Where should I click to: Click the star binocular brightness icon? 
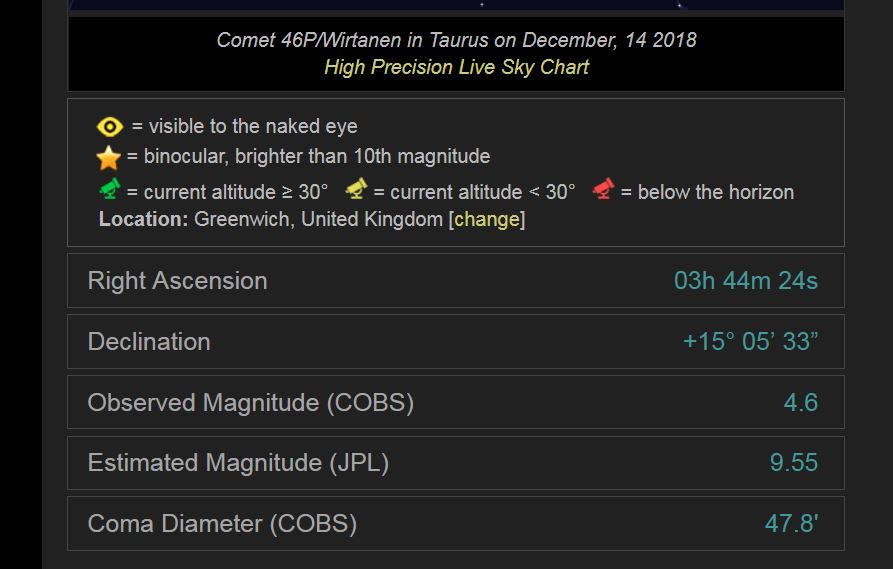pos(109,157)
